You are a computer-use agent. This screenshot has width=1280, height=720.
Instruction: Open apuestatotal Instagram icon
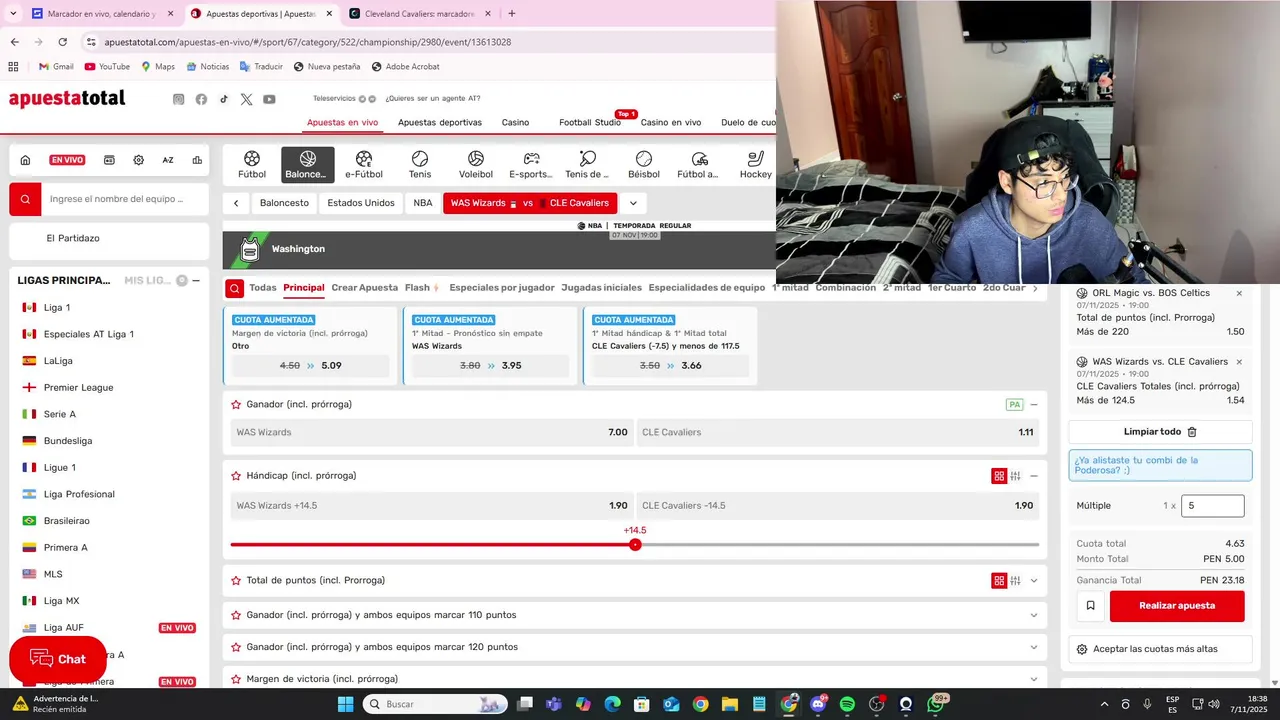[179, 99]
